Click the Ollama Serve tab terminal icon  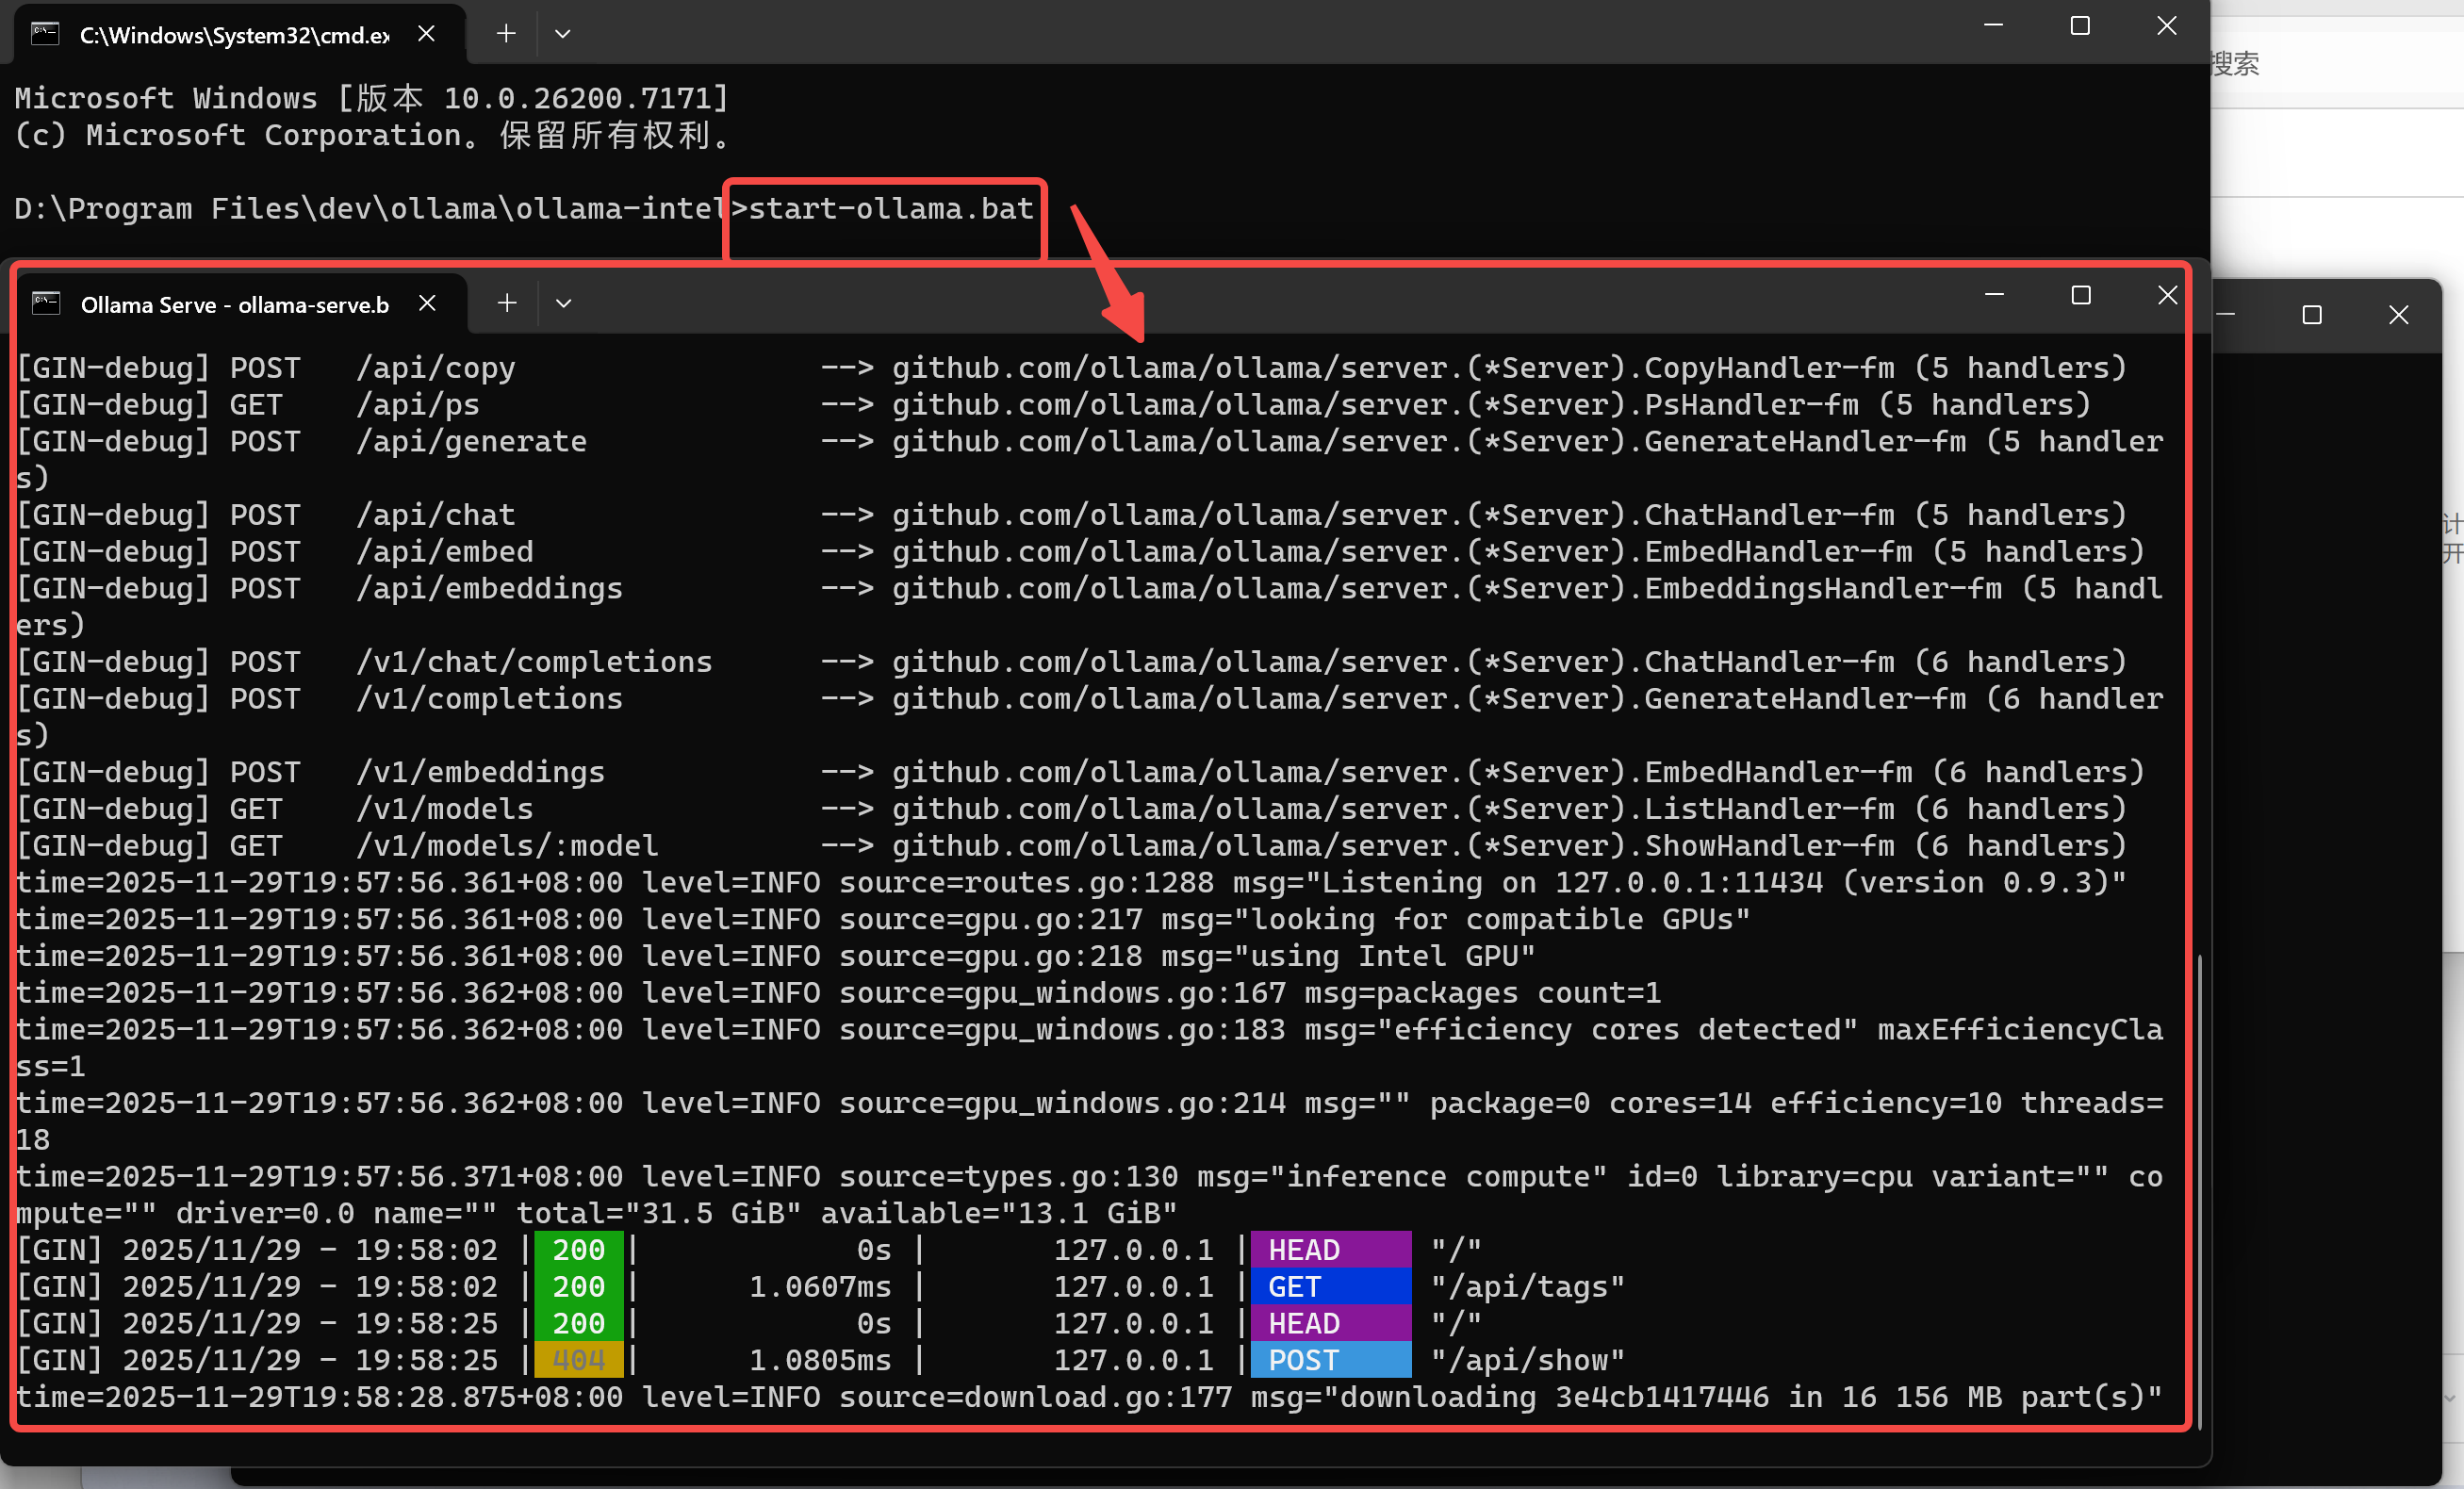click(46, 303)
